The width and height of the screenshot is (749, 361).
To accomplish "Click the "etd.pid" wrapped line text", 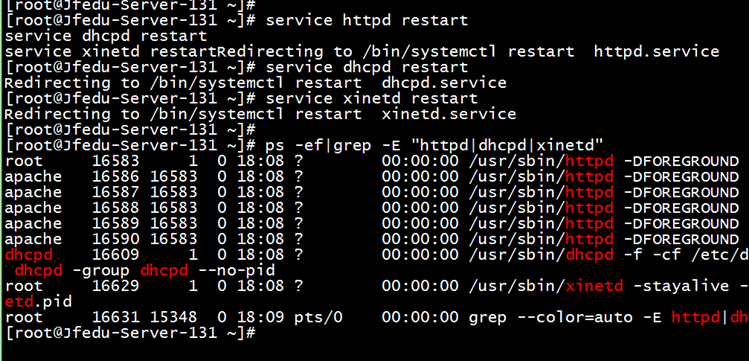I will [38, 302].
